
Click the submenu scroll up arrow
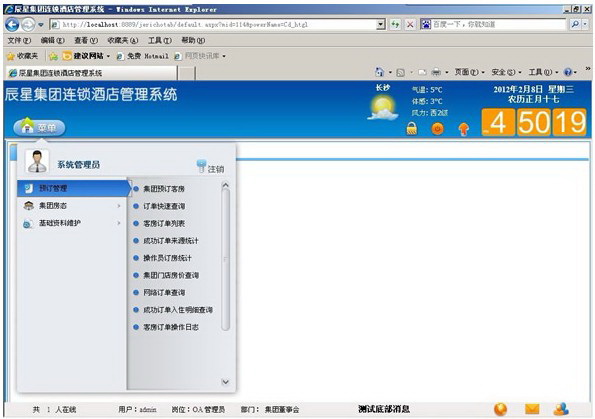(225, 185)
